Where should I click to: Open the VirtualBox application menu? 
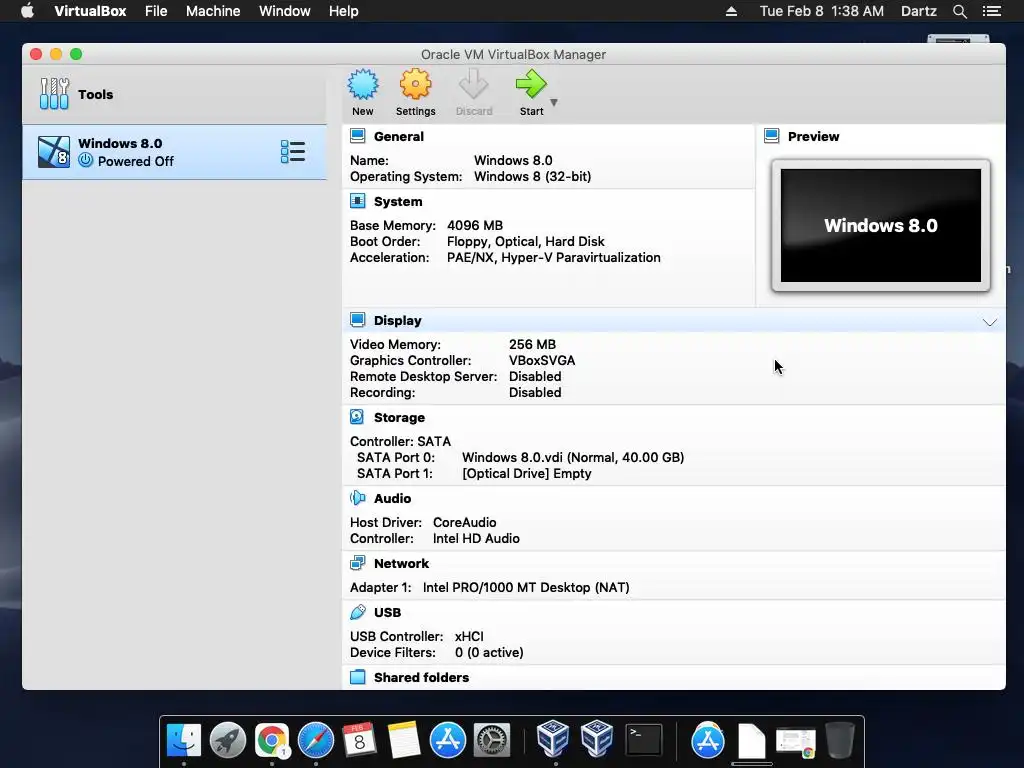click(x=90, y=11)
